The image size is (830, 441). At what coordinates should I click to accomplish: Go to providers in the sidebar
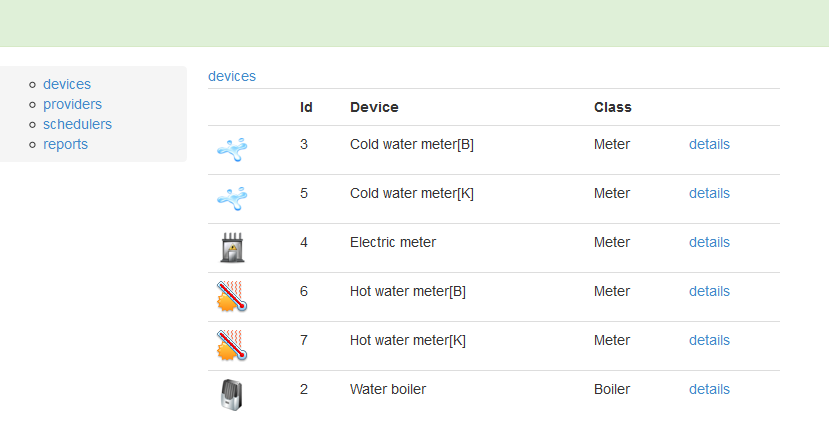click(x=72, y=104)
